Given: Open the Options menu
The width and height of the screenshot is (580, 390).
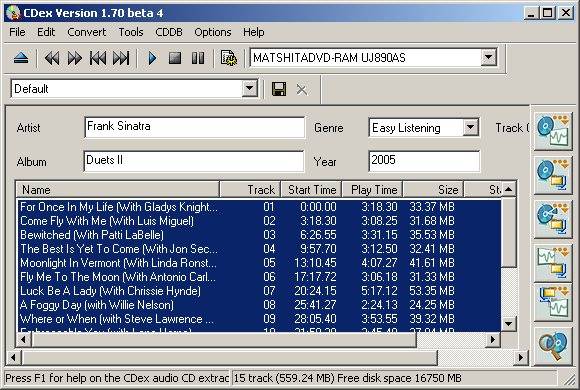Looking at the screenshot, I should click(213, 32).
